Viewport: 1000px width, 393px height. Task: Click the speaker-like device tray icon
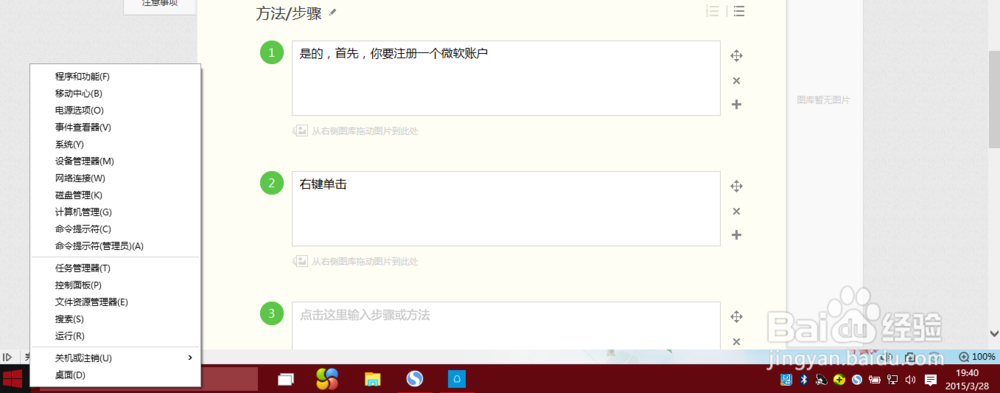[x=822, y=380]
